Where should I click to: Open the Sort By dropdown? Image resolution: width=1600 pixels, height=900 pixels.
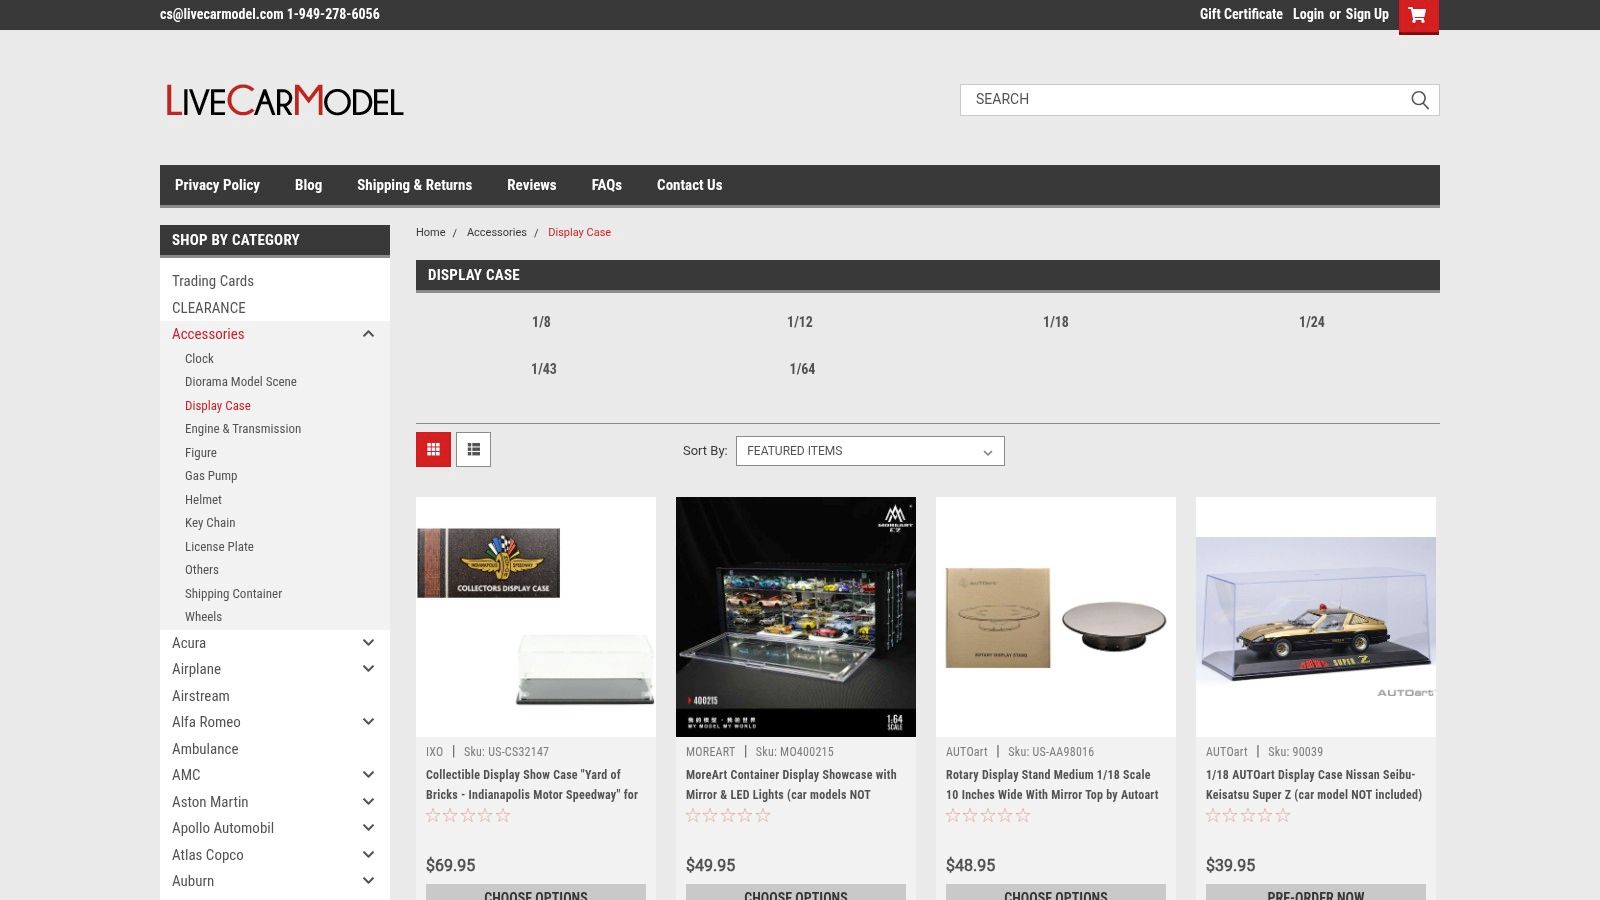(x=870, y=451)
